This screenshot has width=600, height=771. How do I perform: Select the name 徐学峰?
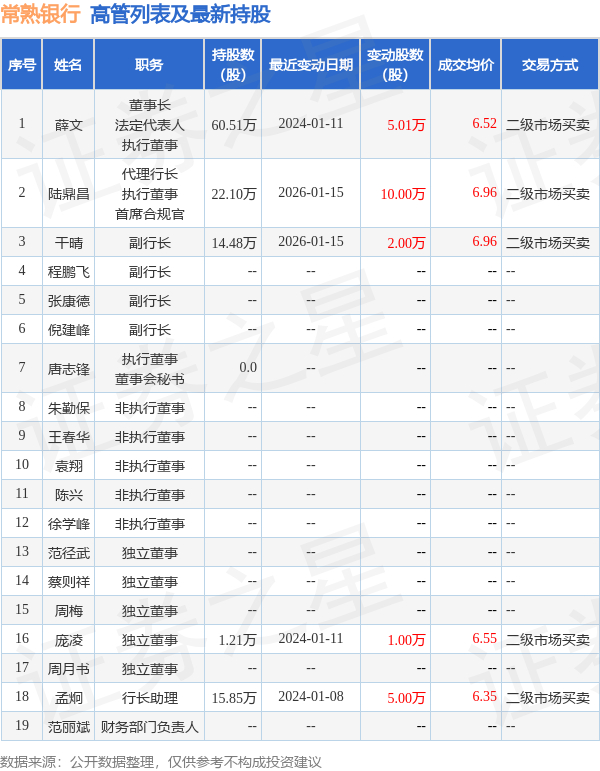pyautogui.click(x=68, y=524)
